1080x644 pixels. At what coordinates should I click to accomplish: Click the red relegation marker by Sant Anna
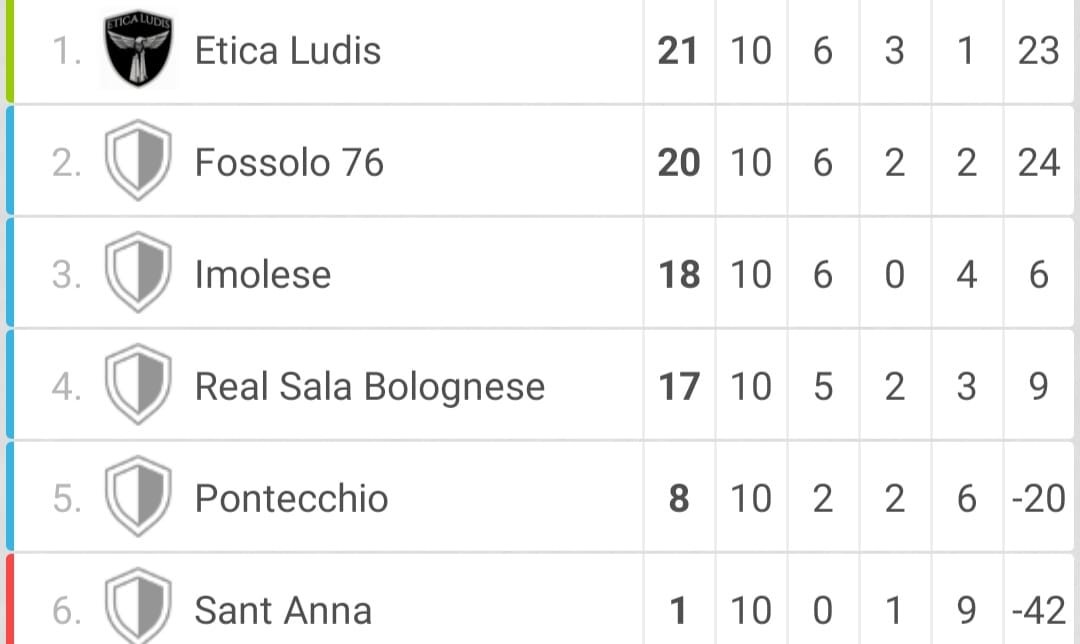pyautogui.click(x=10, y=598)
